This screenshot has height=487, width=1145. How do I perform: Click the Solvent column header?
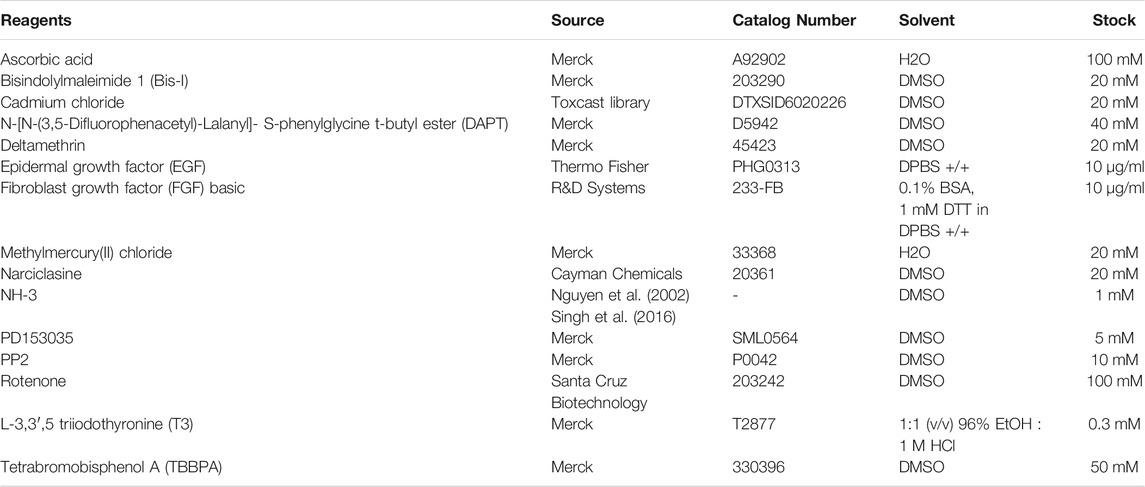point(927,20)
